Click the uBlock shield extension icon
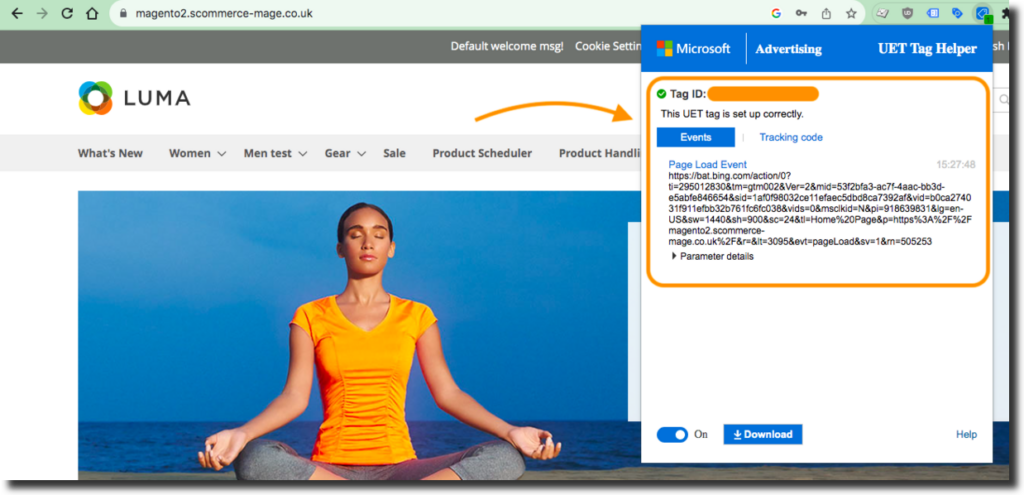This screenshot has height=495, width=1024. point(907,14)
